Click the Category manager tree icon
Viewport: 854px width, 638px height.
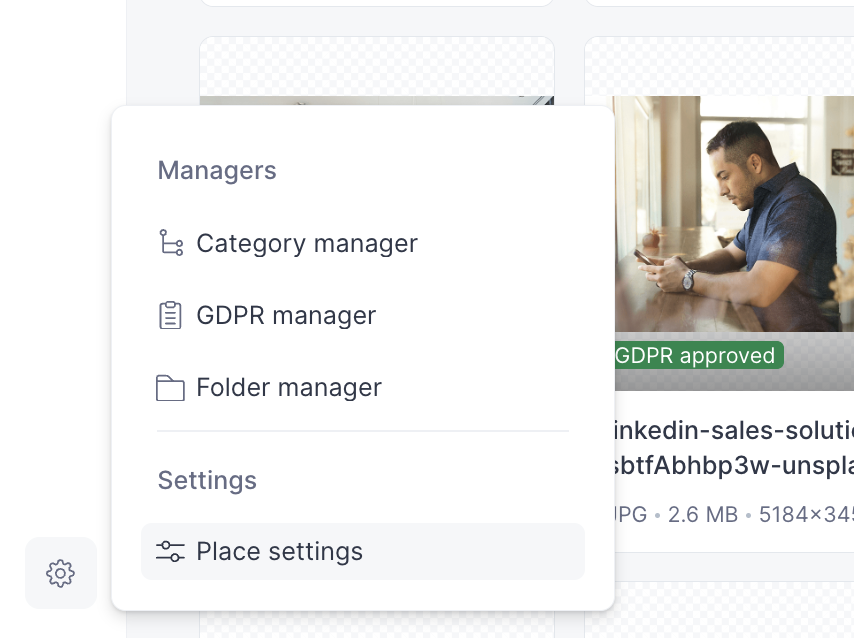tap(170, 242)
